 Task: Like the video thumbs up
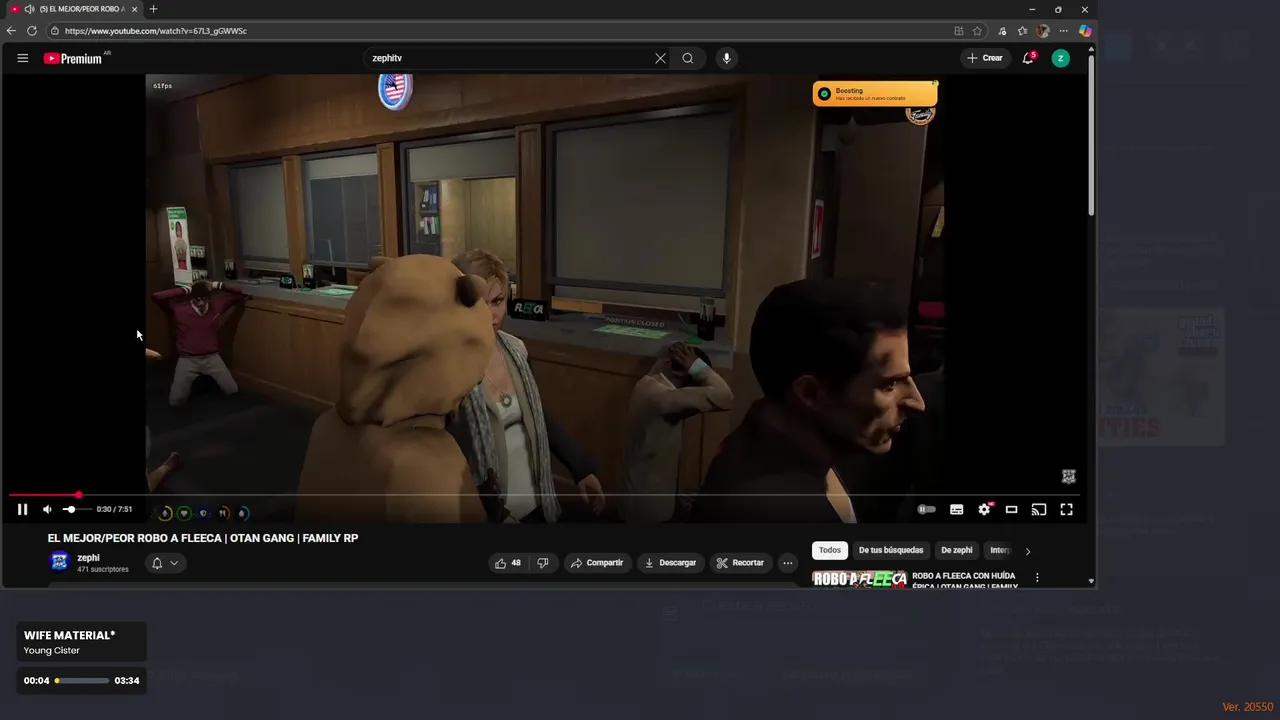(x=508, y=563)
